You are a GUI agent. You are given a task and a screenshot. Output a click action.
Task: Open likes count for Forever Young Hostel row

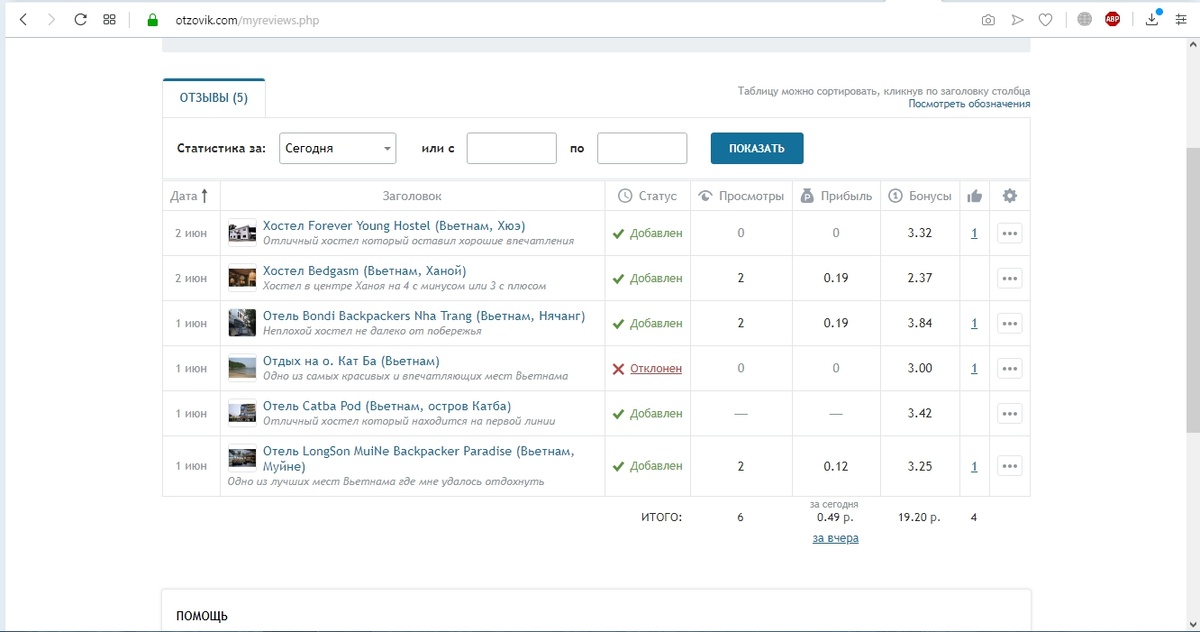[x=974, y=233]
